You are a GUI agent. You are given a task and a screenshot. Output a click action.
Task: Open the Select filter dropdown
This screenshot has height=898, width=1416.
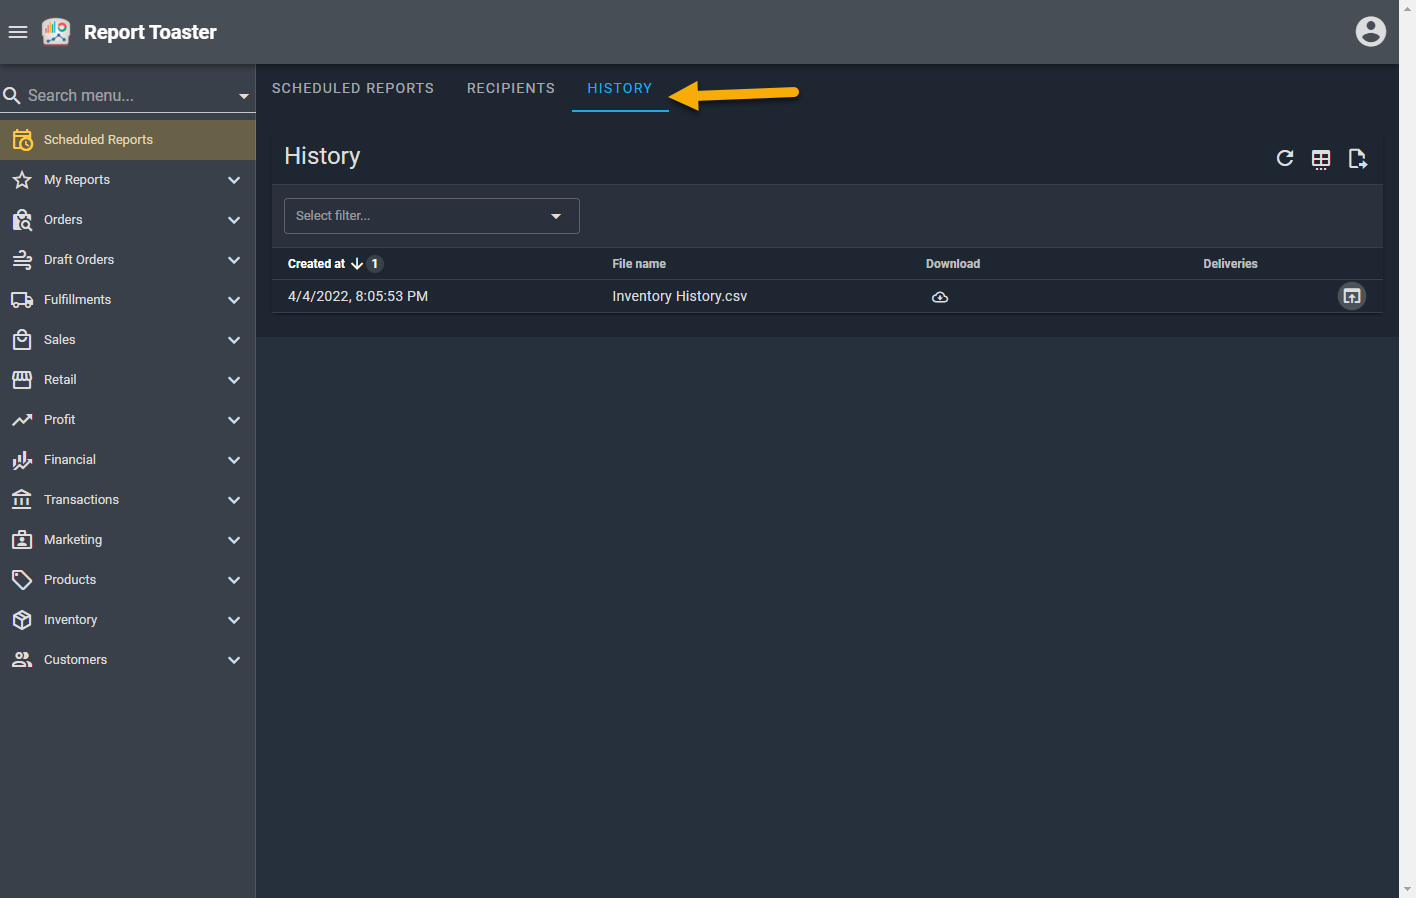point(431,216)
